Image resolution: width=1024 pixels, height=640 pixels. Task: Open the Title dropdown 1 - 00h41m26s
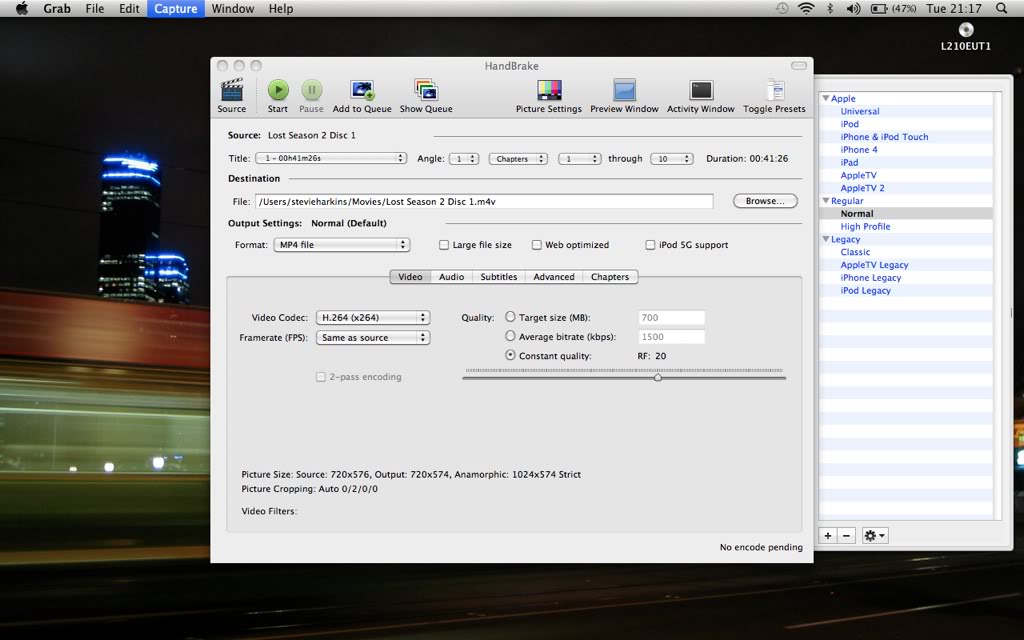(331, 159)
